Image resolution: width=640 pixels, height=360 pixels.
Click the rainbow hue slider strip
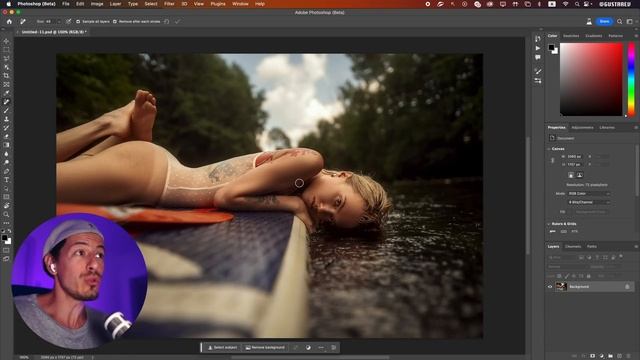point(631,79)
